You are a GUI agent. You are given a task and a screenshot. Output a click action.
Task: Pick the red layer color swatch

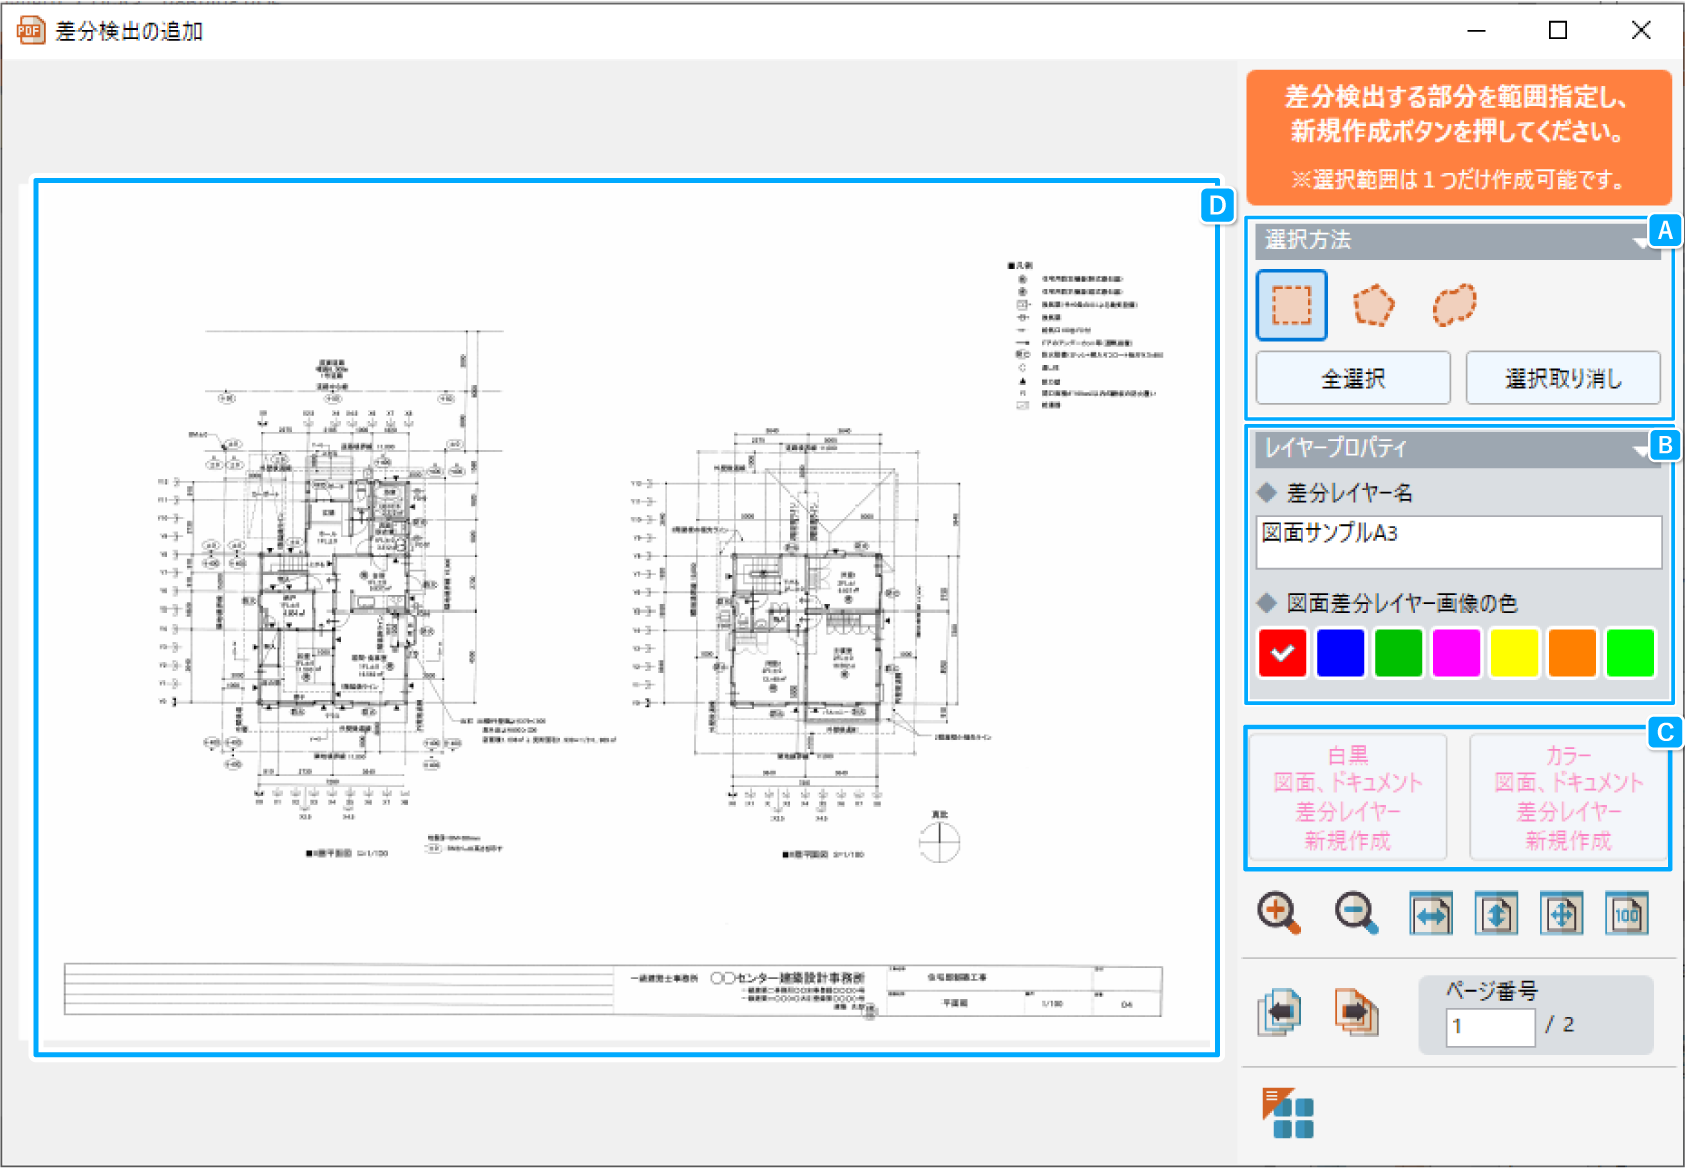coord(1283,653)
